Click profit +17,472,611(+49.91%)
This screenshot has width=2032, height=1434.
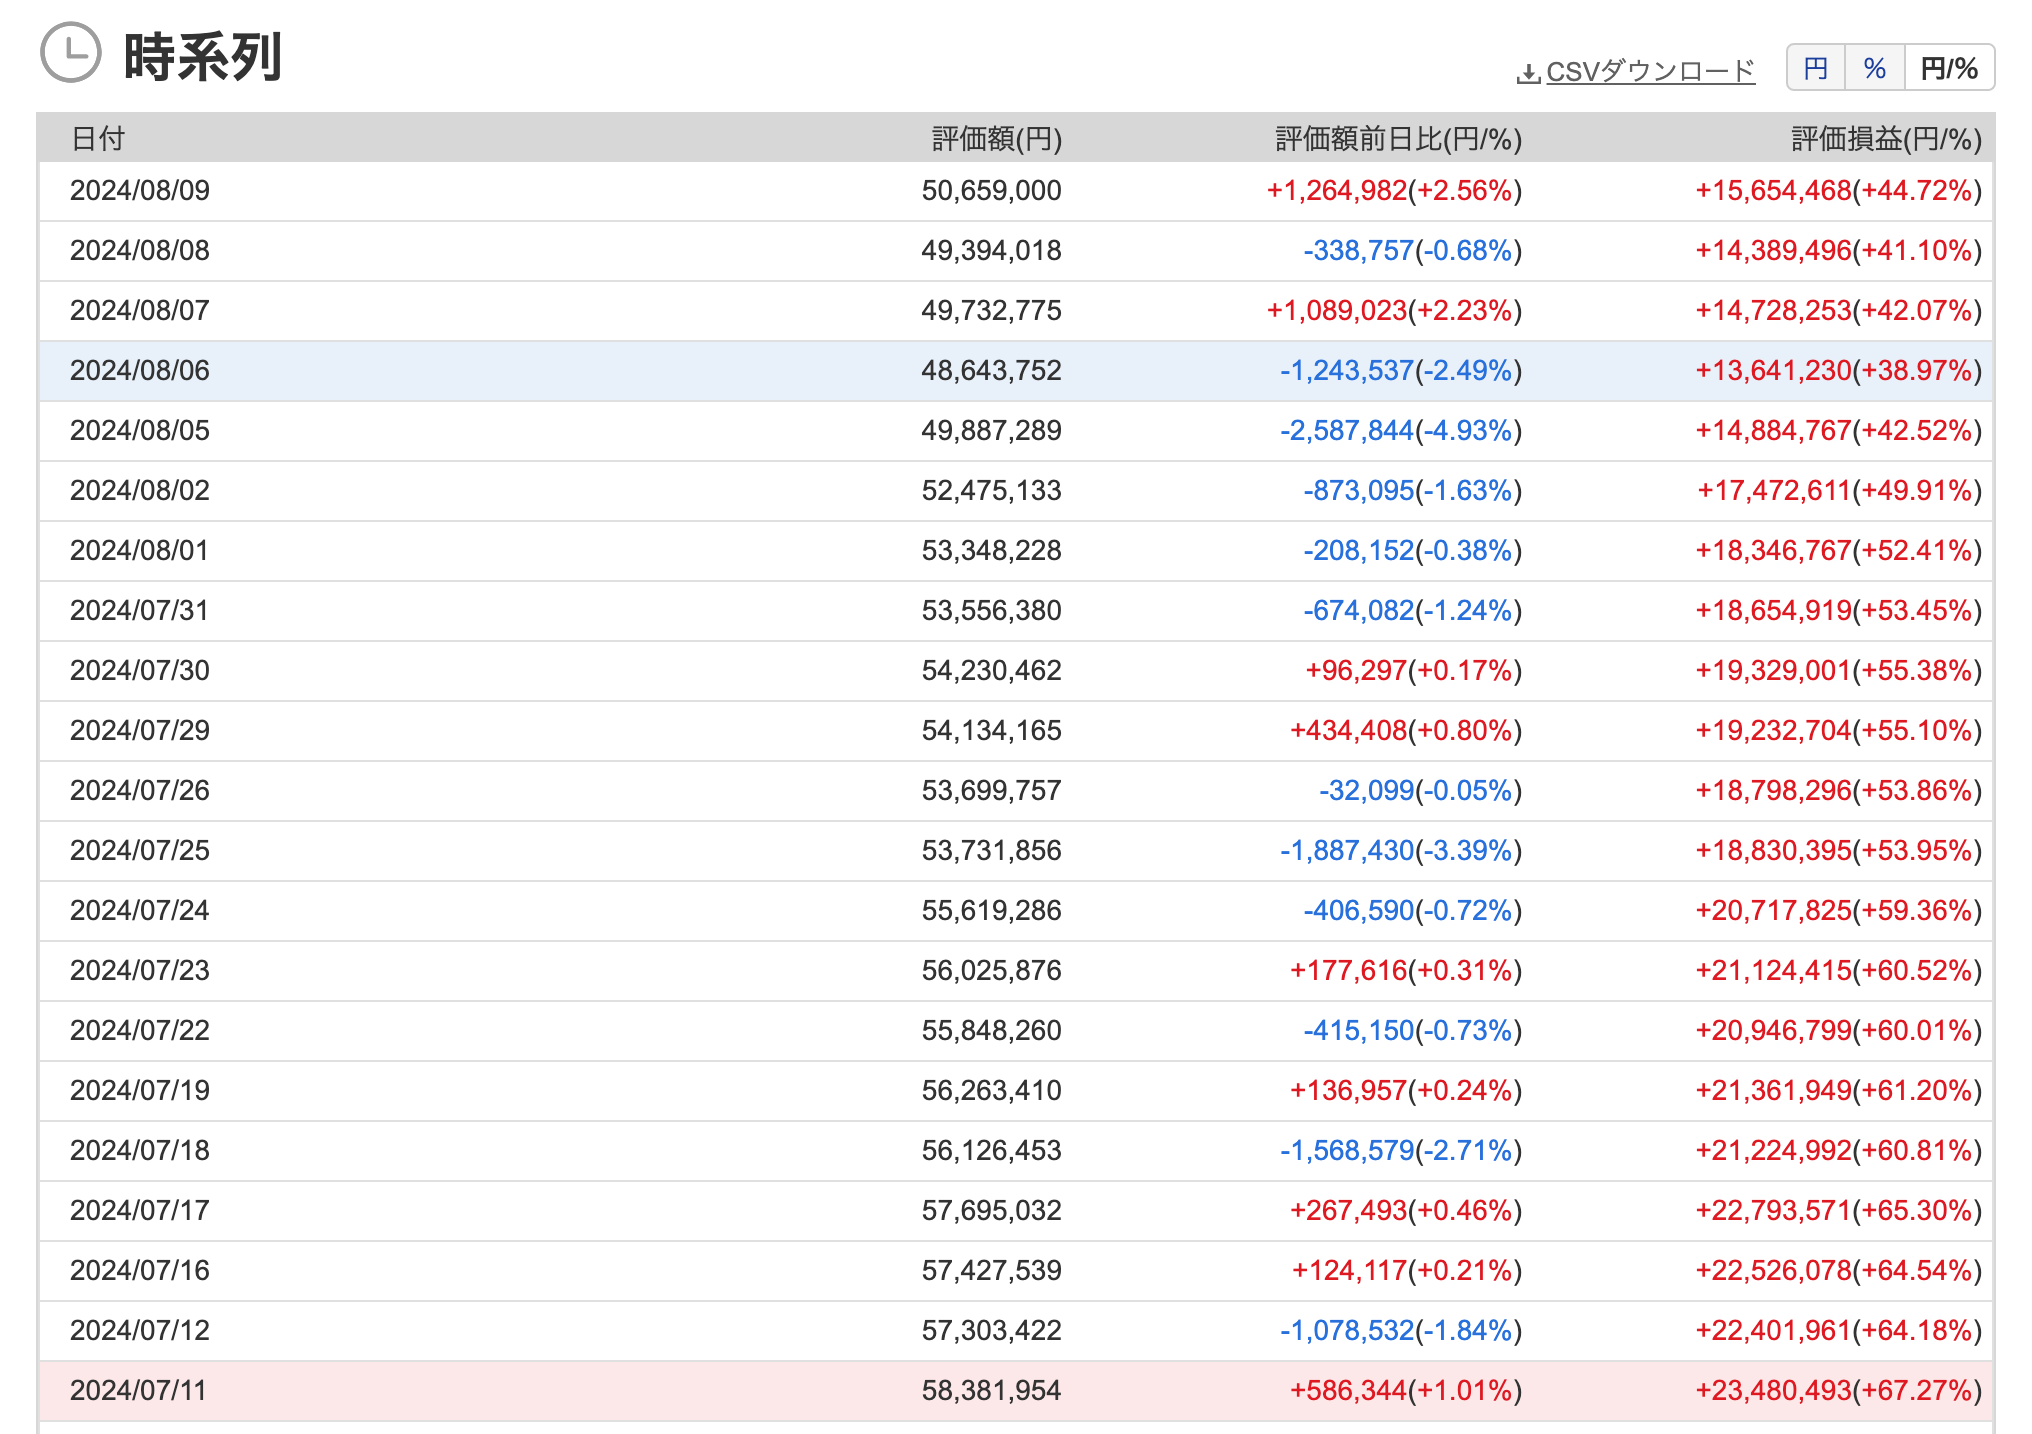1840,490
